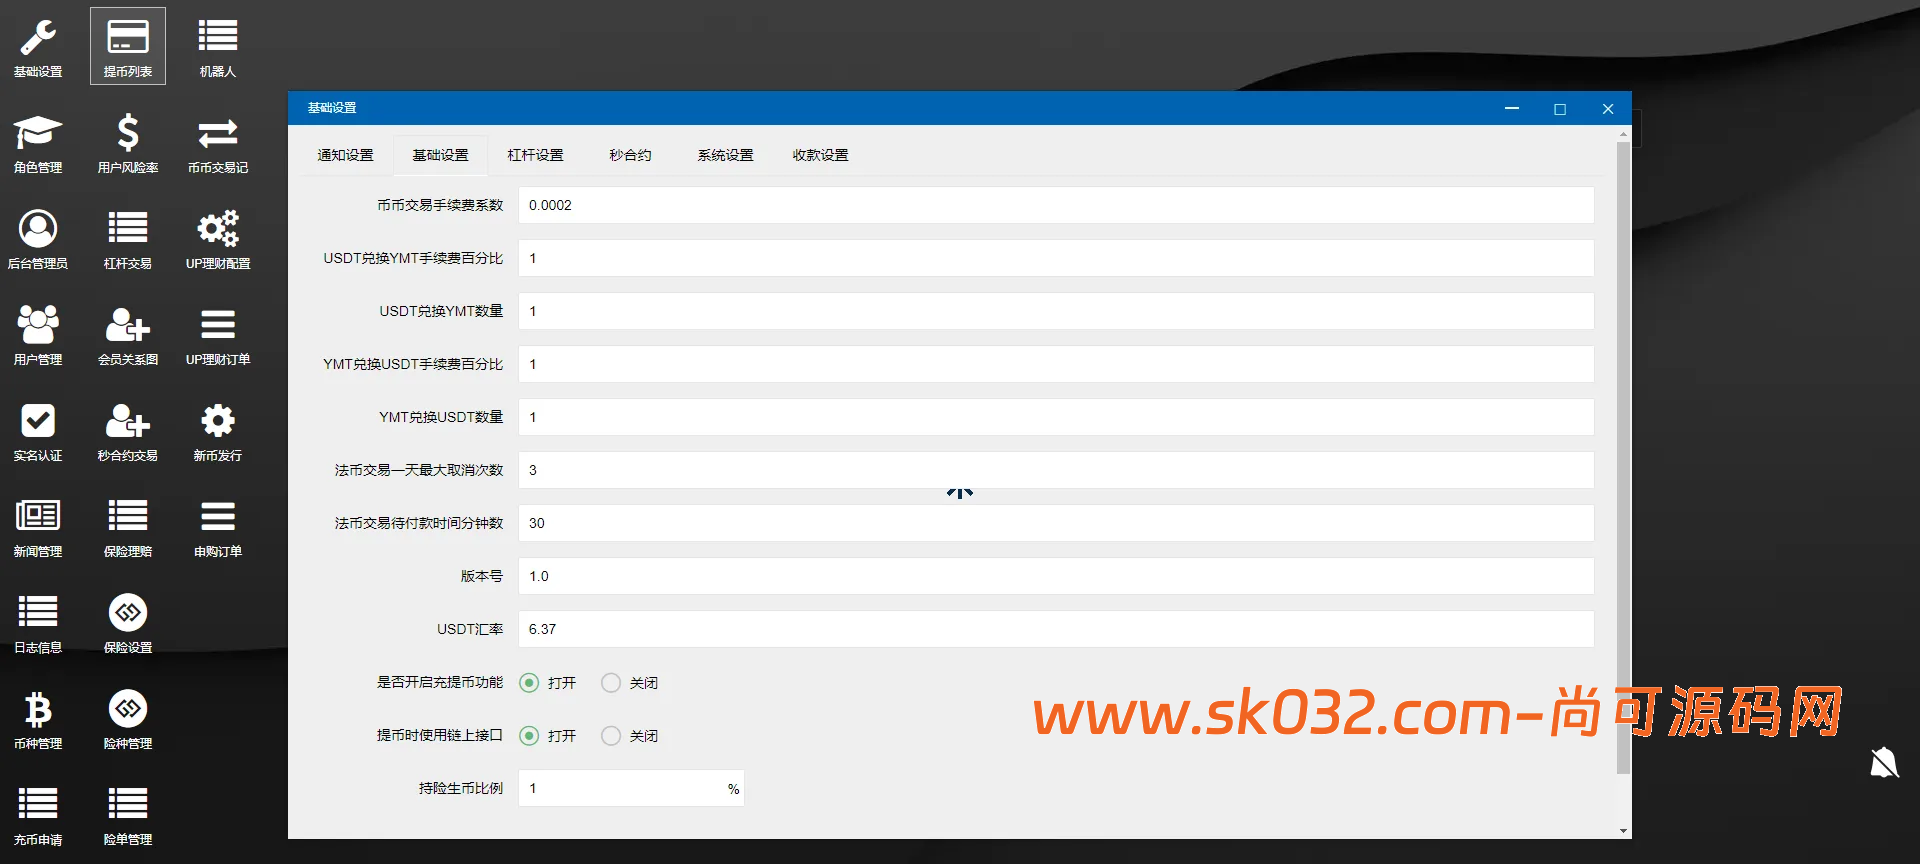Click the window's vertical scrollbar thumb
This screenshot has width=1920, height=864.
point(1623,458)
